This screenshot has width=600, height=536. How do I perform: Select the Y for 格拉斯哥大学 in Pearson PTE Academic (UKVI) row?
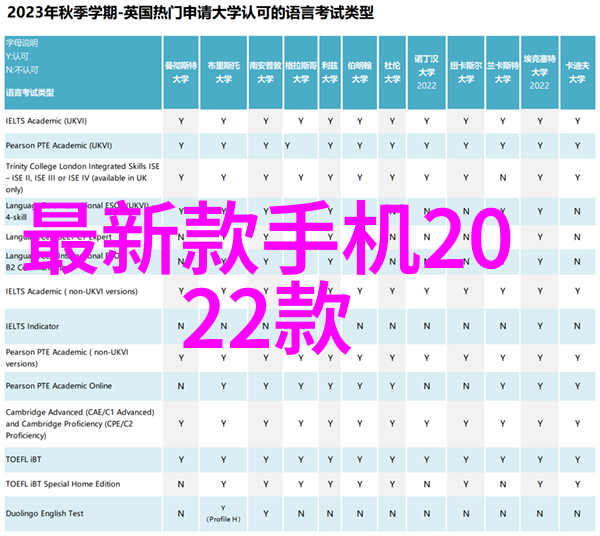pyautogui.click(x=287, y=146)
